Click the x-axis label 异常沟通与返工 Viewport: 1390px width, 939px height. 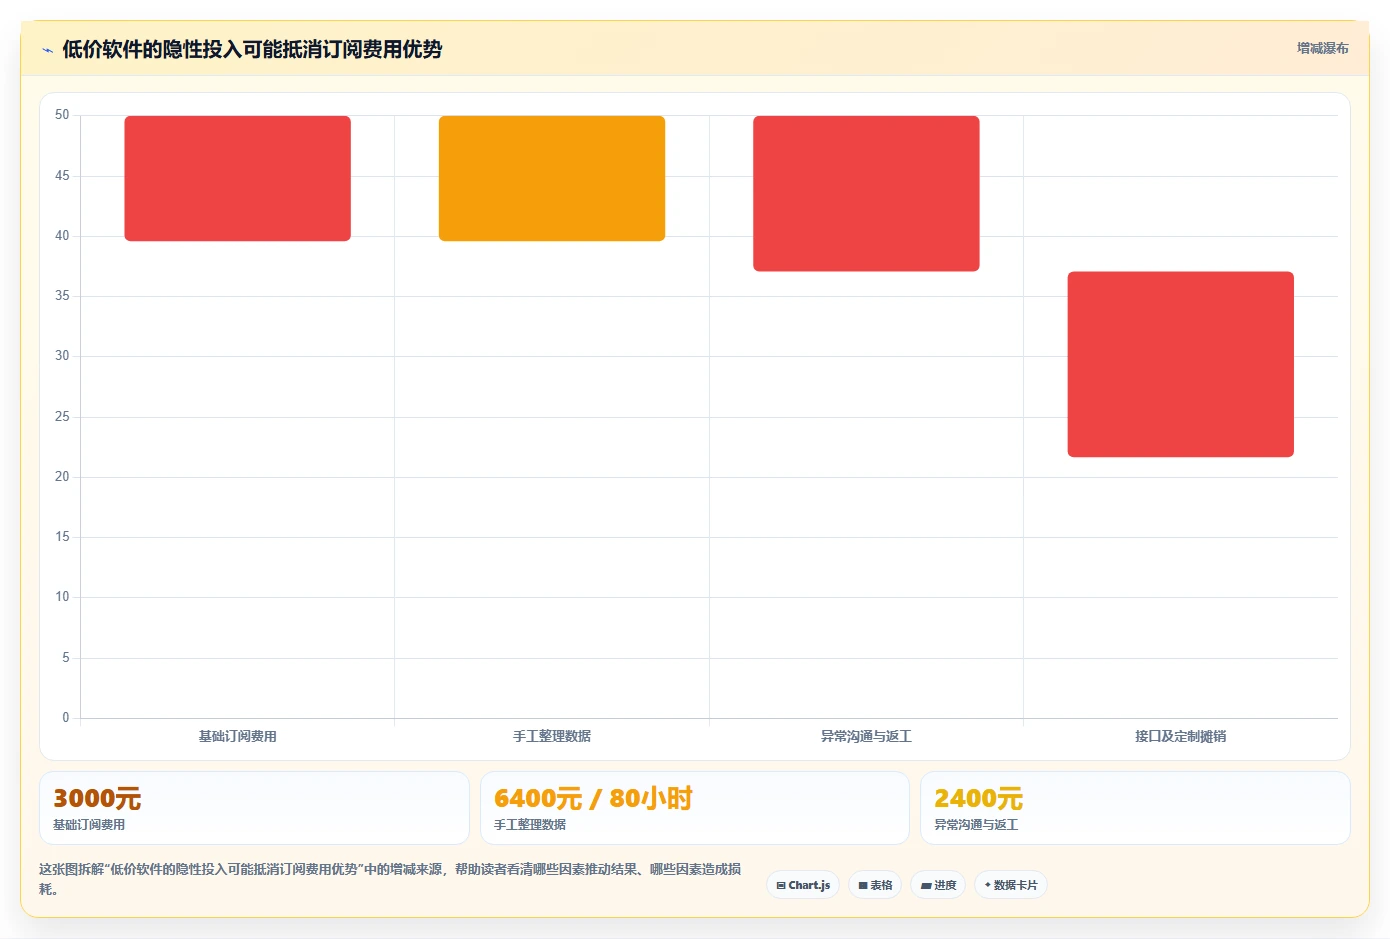(x=866, y=736)
